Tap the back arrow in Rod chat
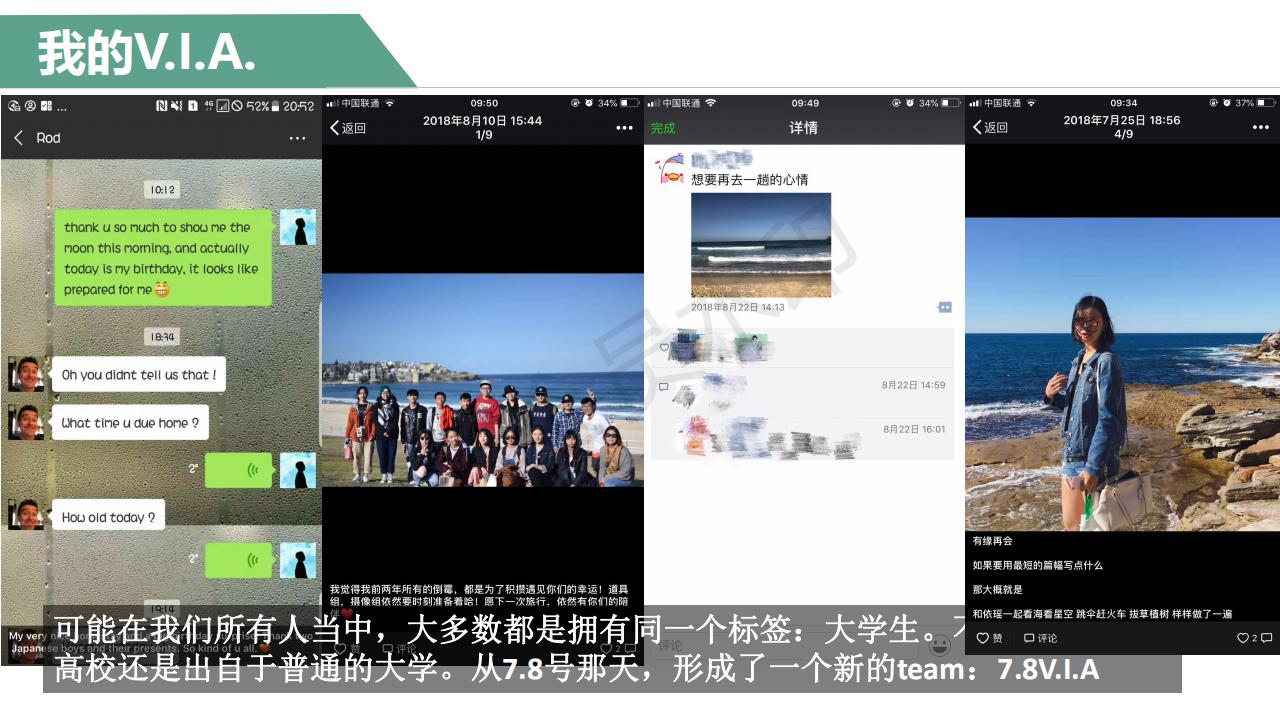 (18, 138)
